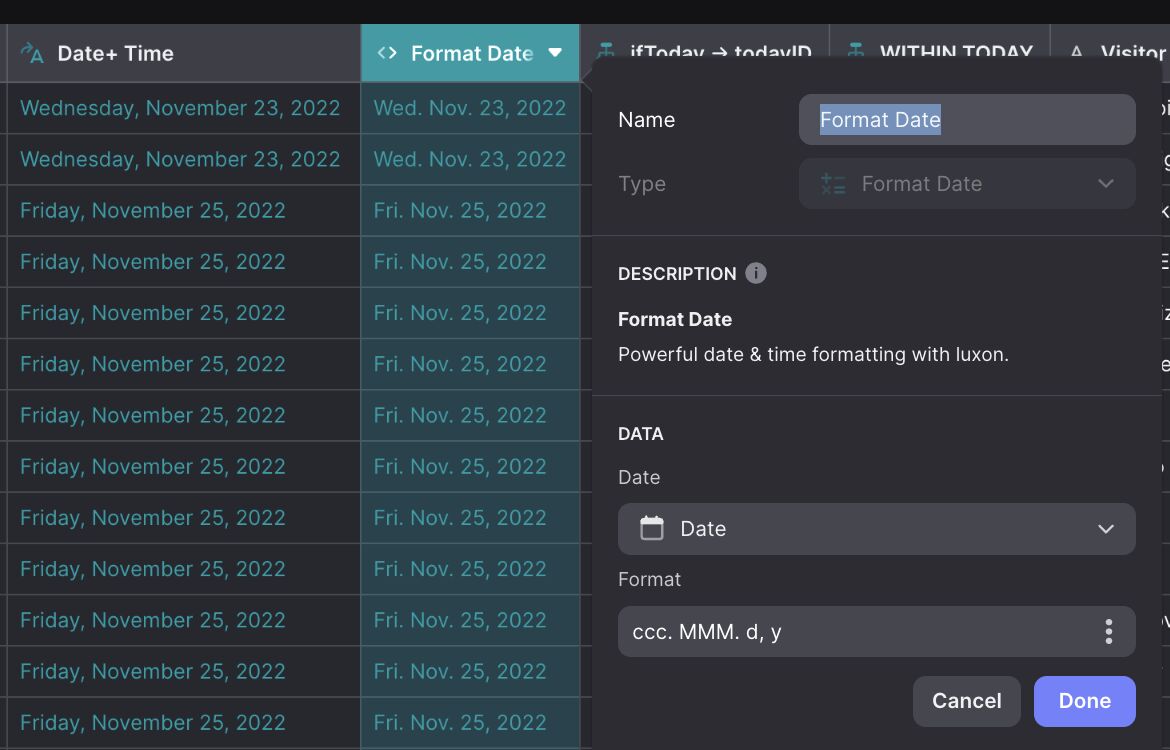Click the ifToday → todayID column icon
The height and width of the screenshot is (750, 1170).
coord(605,50)
